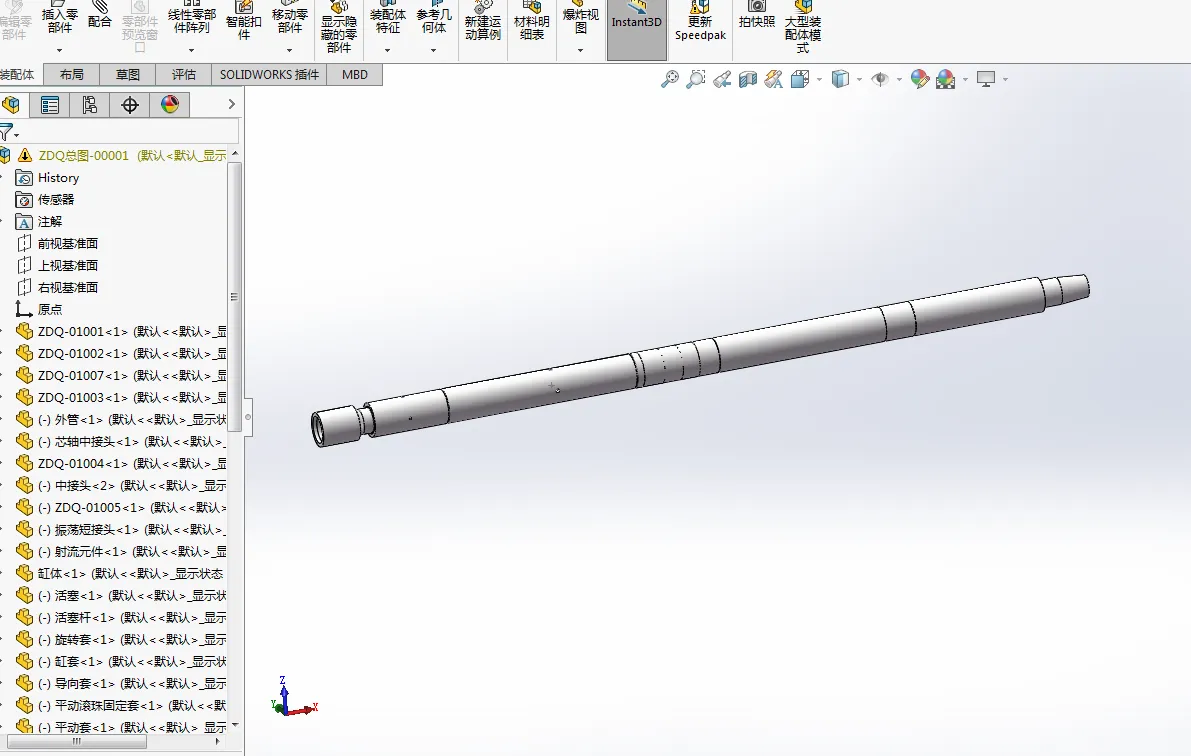The image size is (1191, 756).
Task: Create a 新建运动算例 motion study
Action: 482,21
